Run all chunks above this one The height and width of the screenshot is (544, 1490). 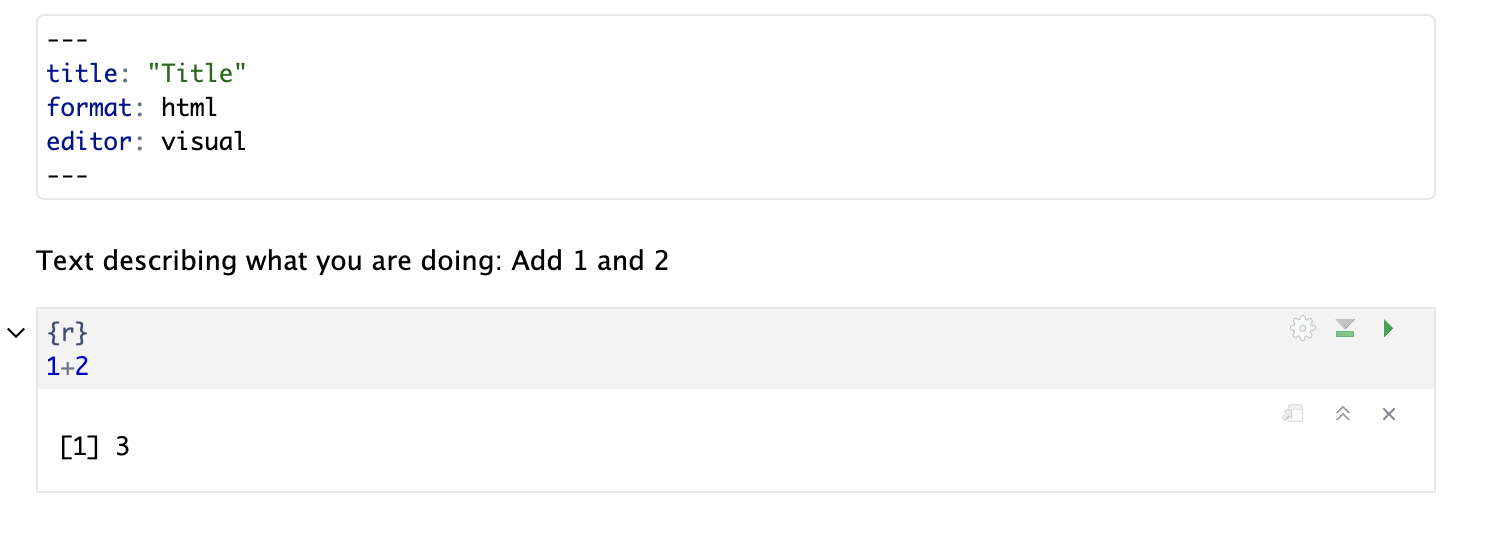tap(1345, 328)
